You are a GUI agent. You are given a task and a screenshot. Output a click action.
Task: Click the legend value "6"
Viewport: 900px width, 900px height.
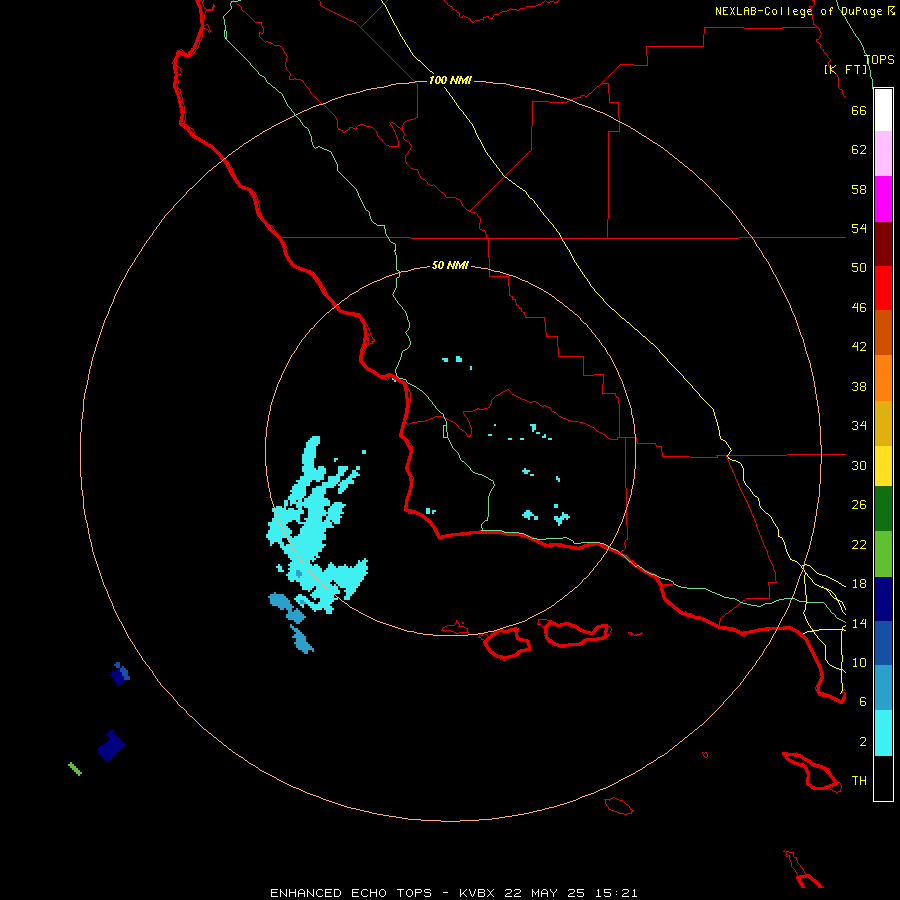863,702
